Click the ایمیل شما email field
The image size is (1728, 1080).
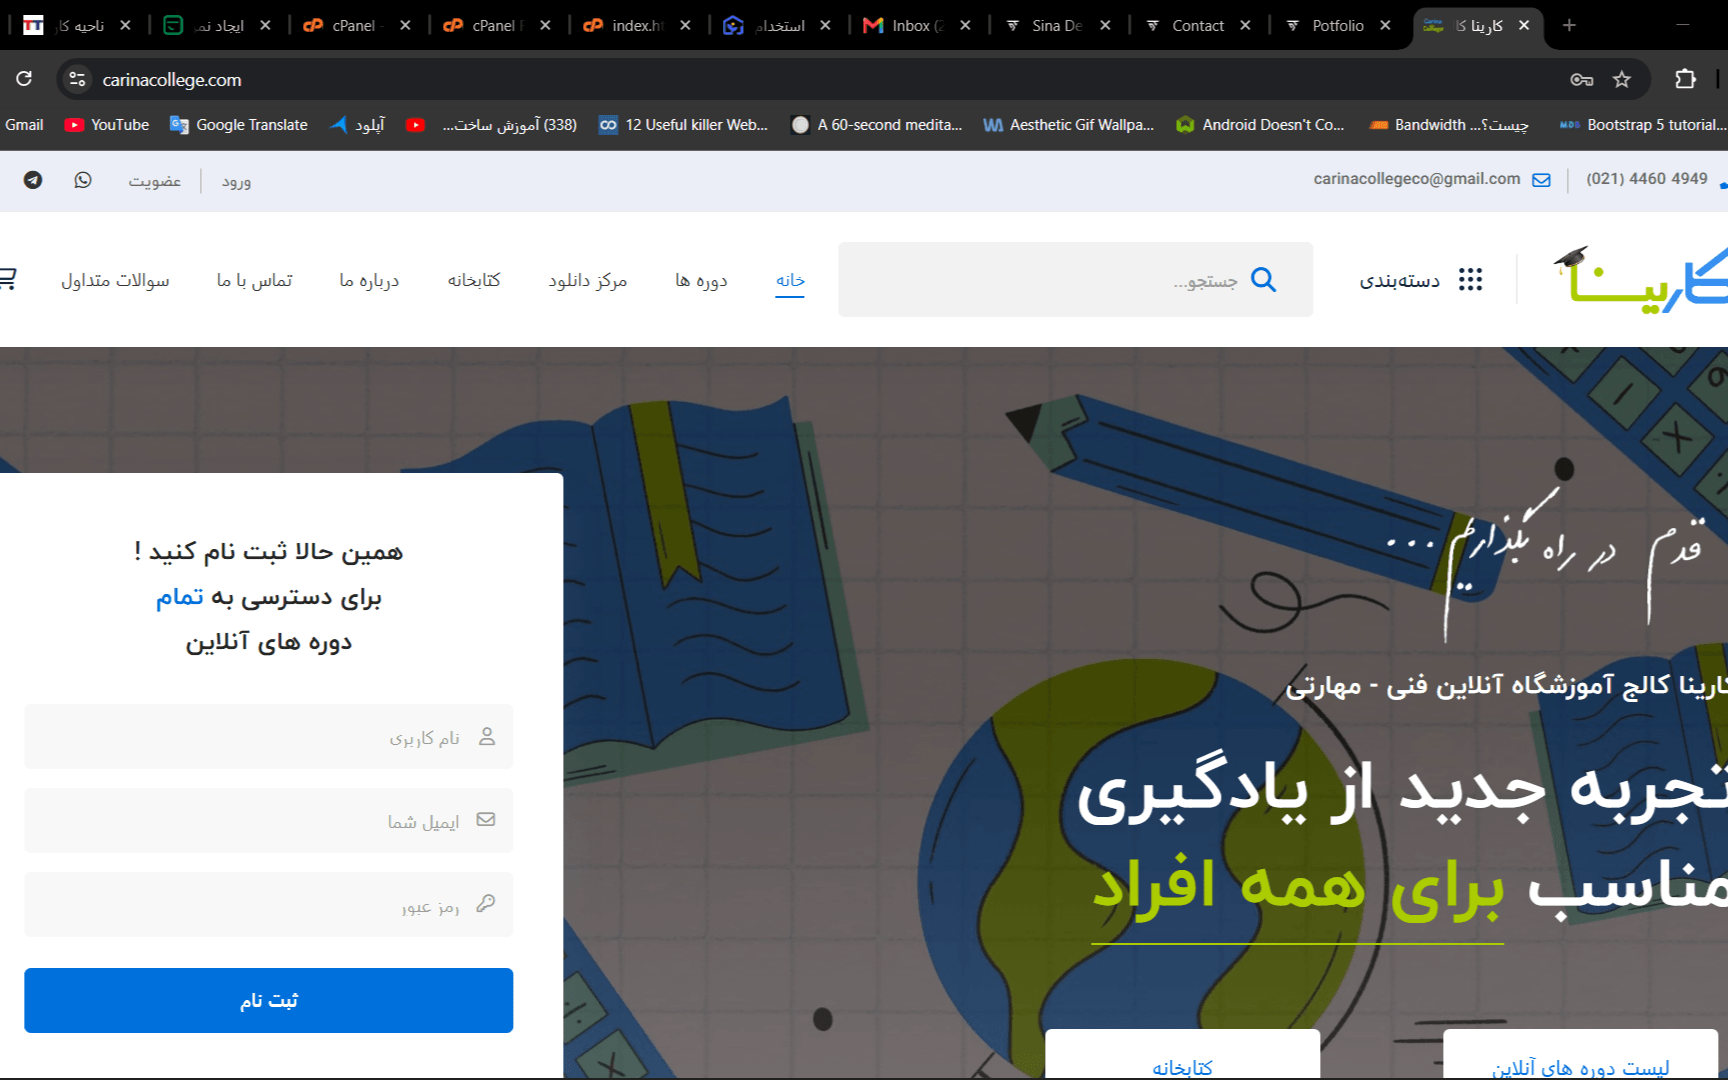[268, 821]
